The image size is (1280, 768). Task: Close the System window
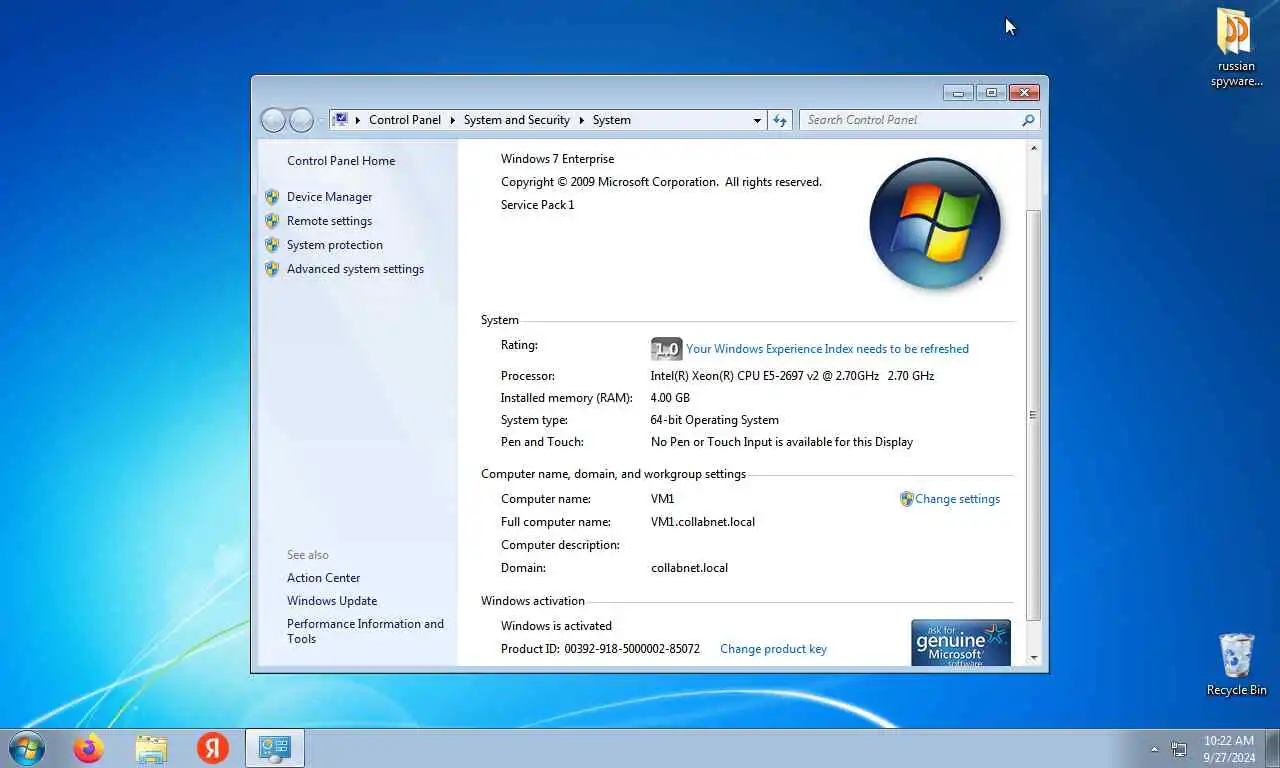coord(1024,93)
